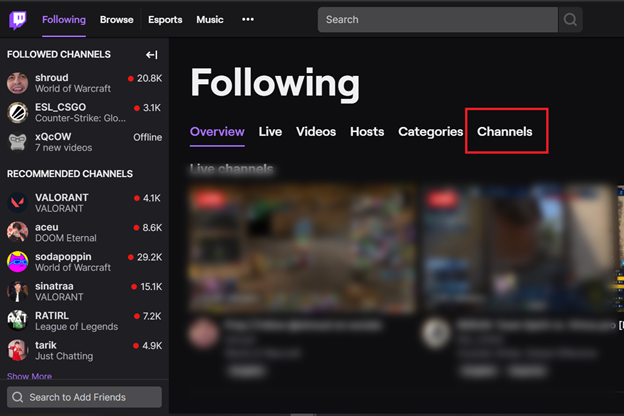Image resolution: width=624 pixels, height=416 pixels.
Task: Click the aceu channel name
Action: tap(47, 227)
